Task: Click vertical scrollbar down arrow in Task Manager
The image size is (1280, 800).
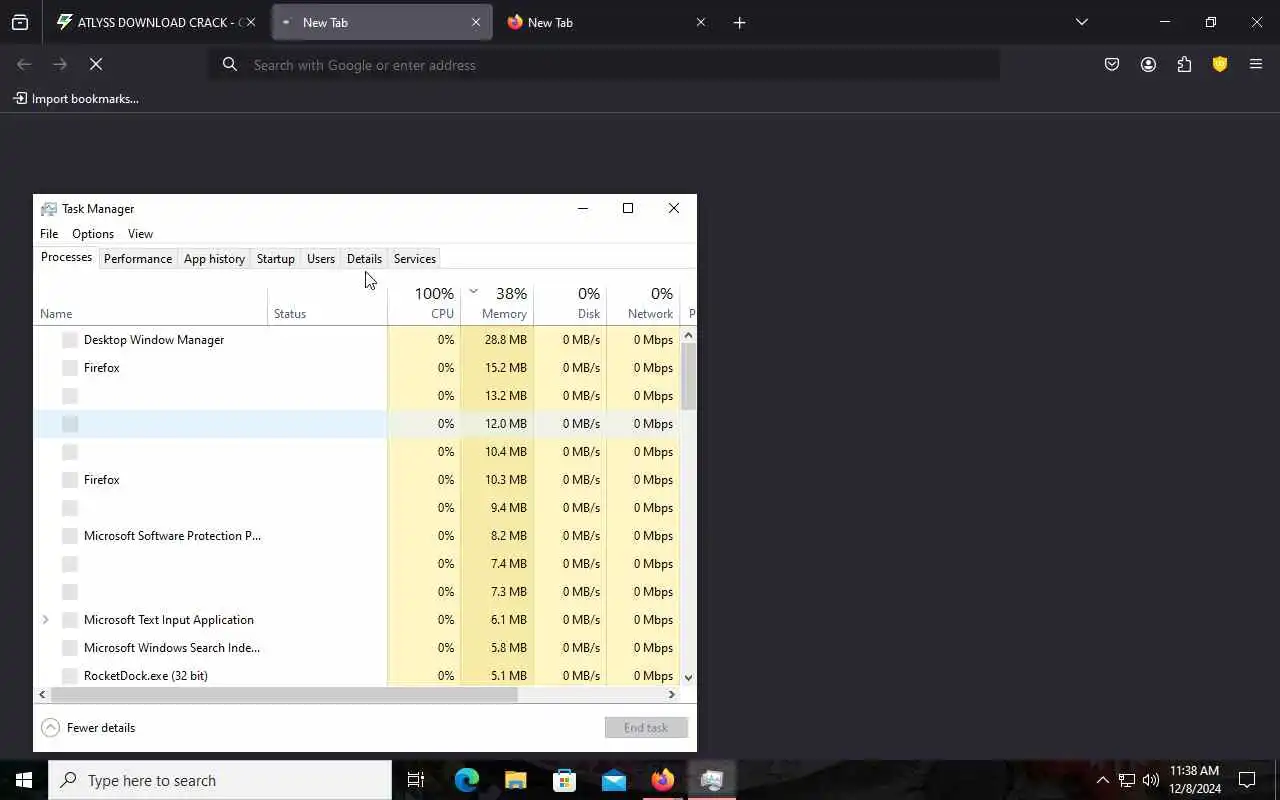Action: [x=688, y=677]
